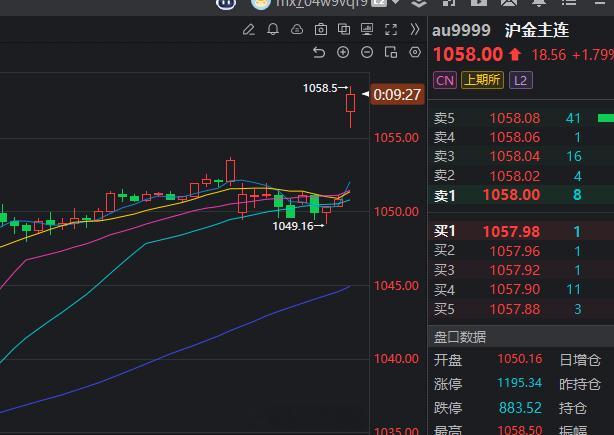This screenshot has height=435, width=614.
Task: Click the 上期所 exchange tag
Action: pyautogui.click(x=482, y=80)
